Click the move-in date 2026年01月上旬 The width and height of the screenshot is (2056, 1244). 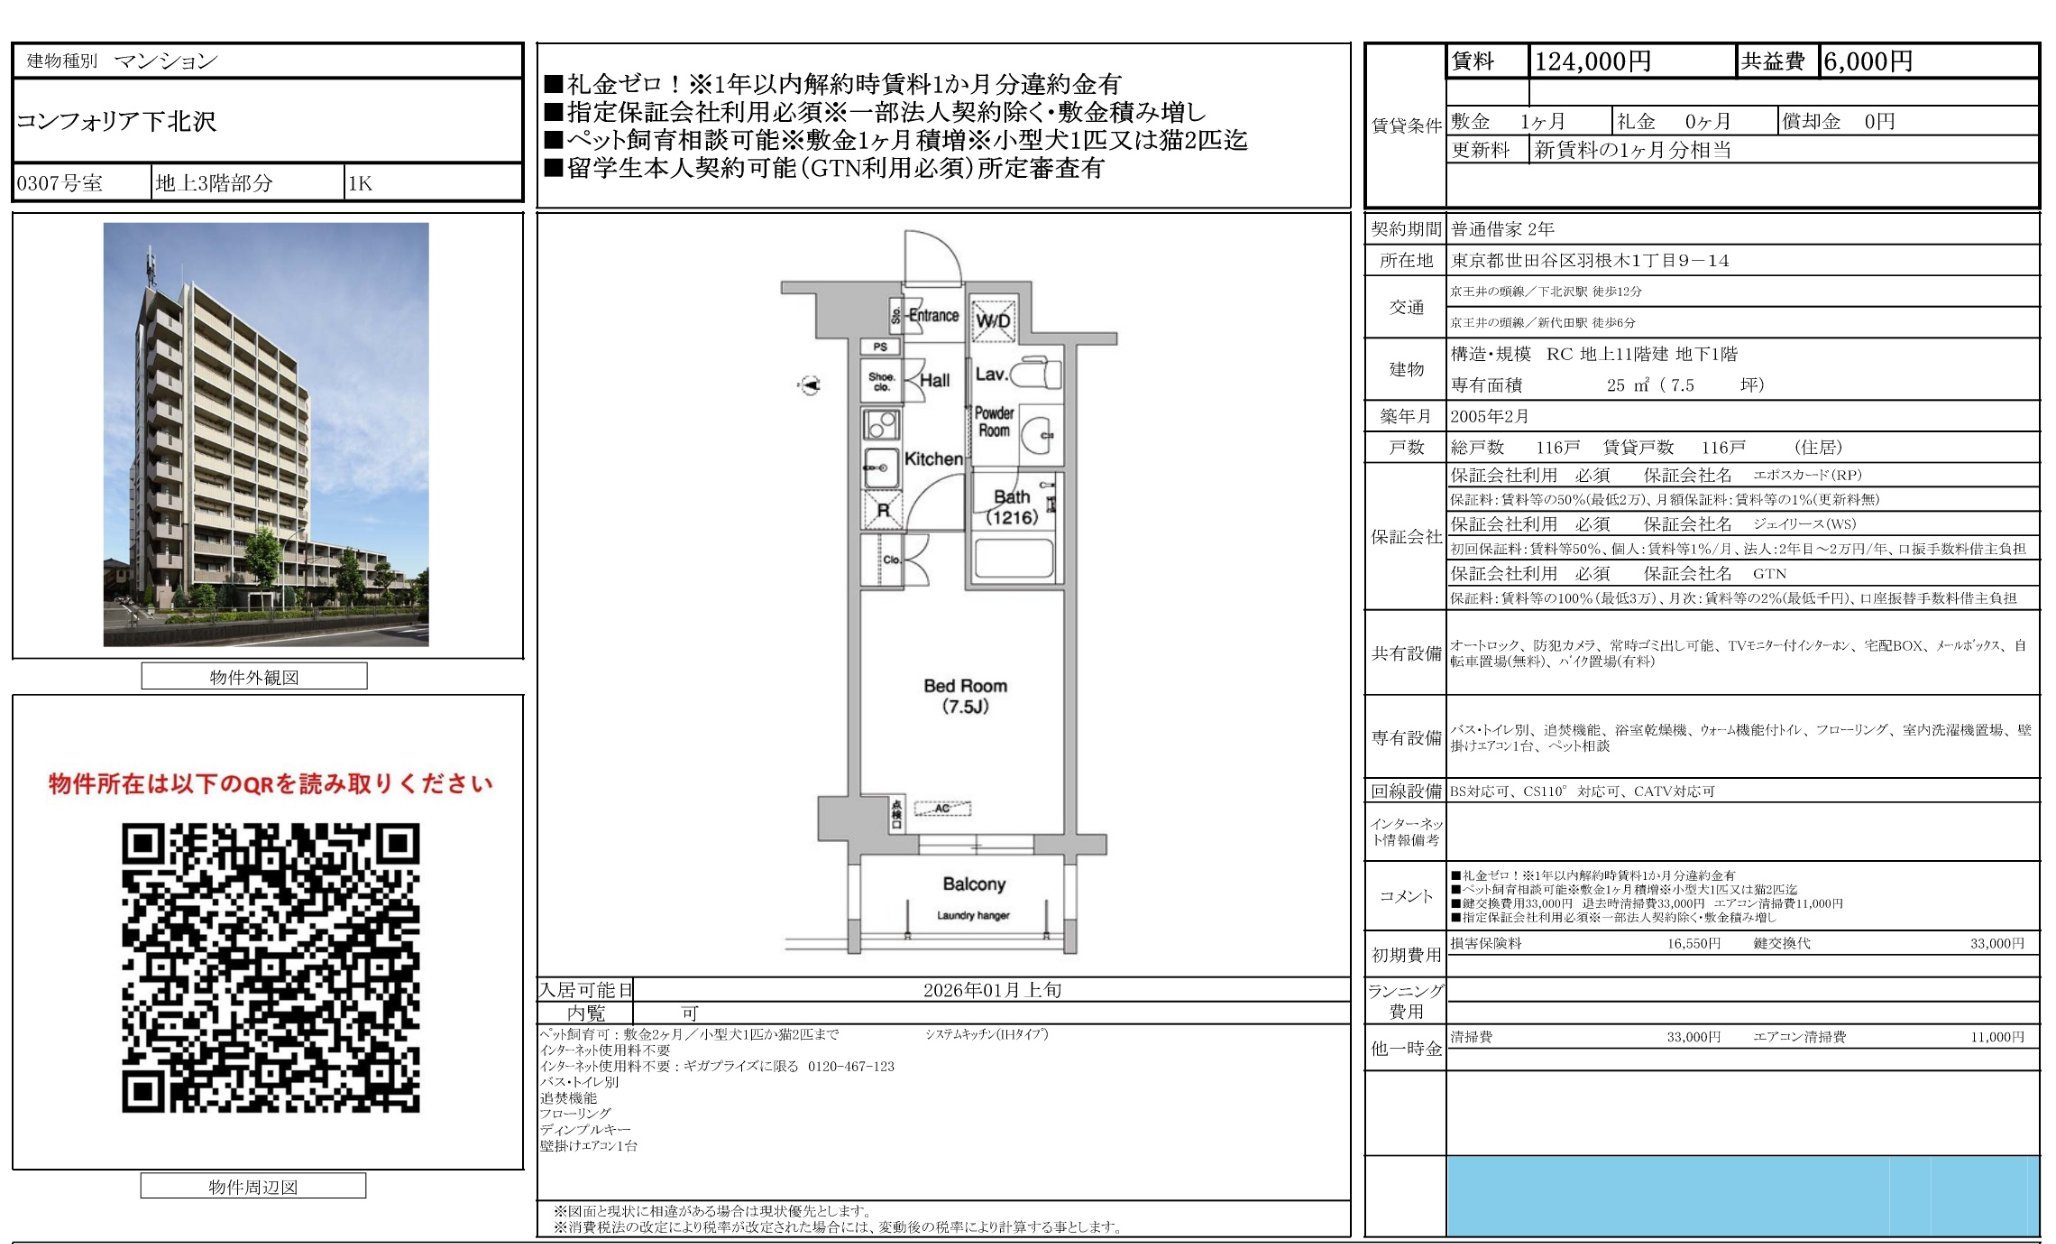click(991, 990)
